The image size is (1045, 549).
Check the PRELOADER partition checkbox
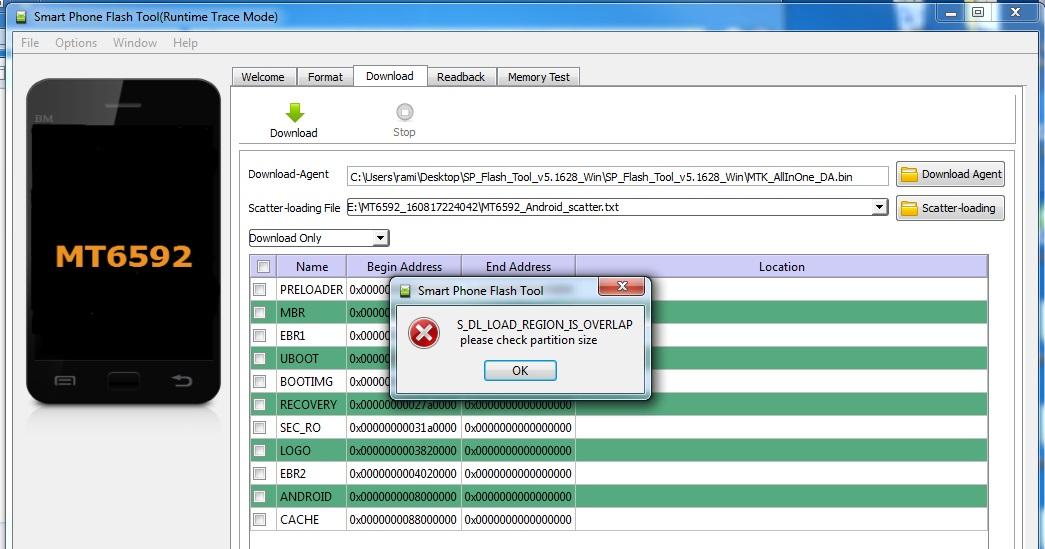pos(259,289)
